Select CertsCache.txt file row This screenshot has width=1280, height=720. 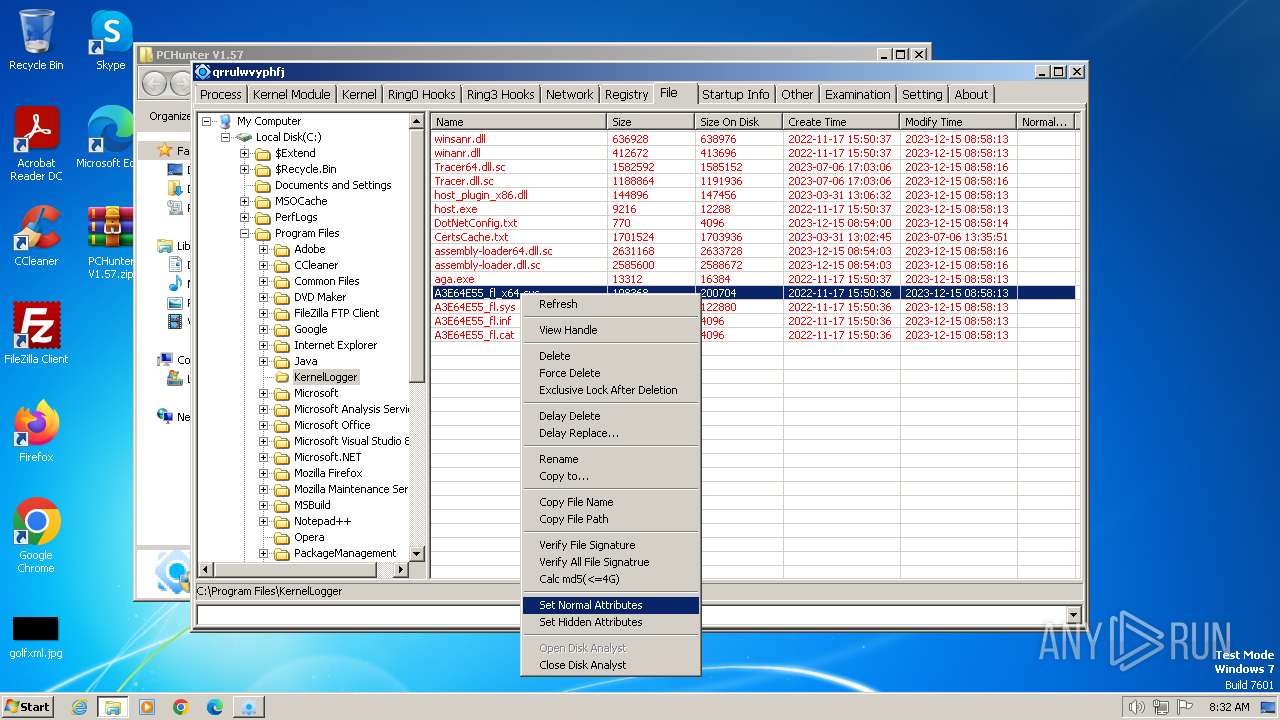pyautogui.click(x=754, y=237)
